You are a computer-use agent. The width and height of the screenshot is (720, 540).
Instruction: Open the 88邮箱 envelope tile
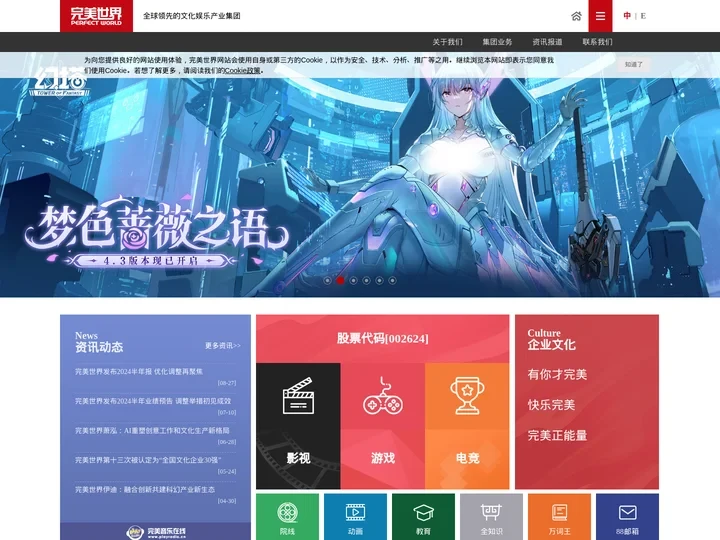(x=627, y=517)
